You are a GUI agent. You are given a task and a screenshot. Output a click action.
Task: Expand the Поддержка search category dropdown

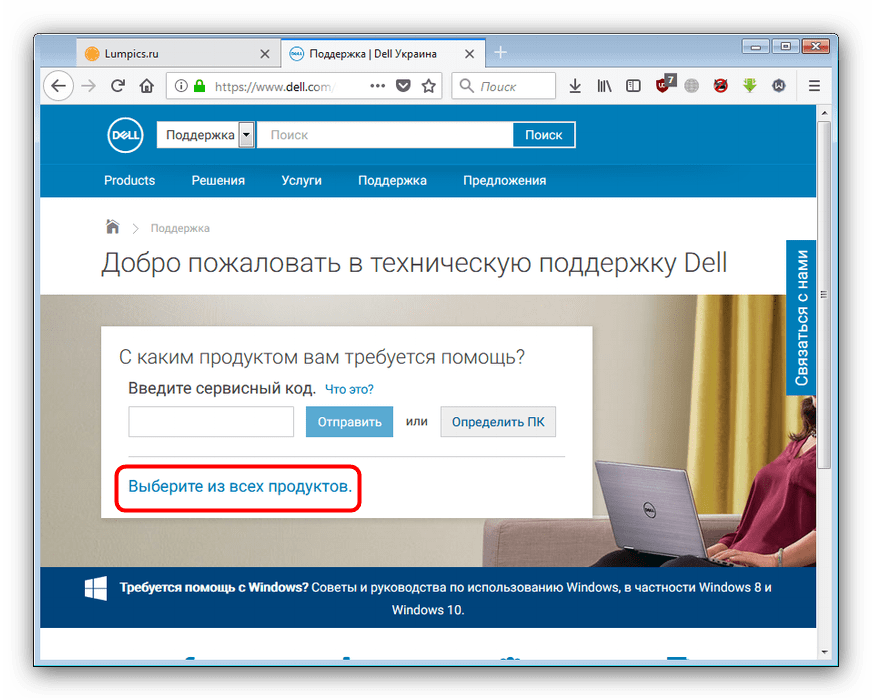tap(246, 135)
